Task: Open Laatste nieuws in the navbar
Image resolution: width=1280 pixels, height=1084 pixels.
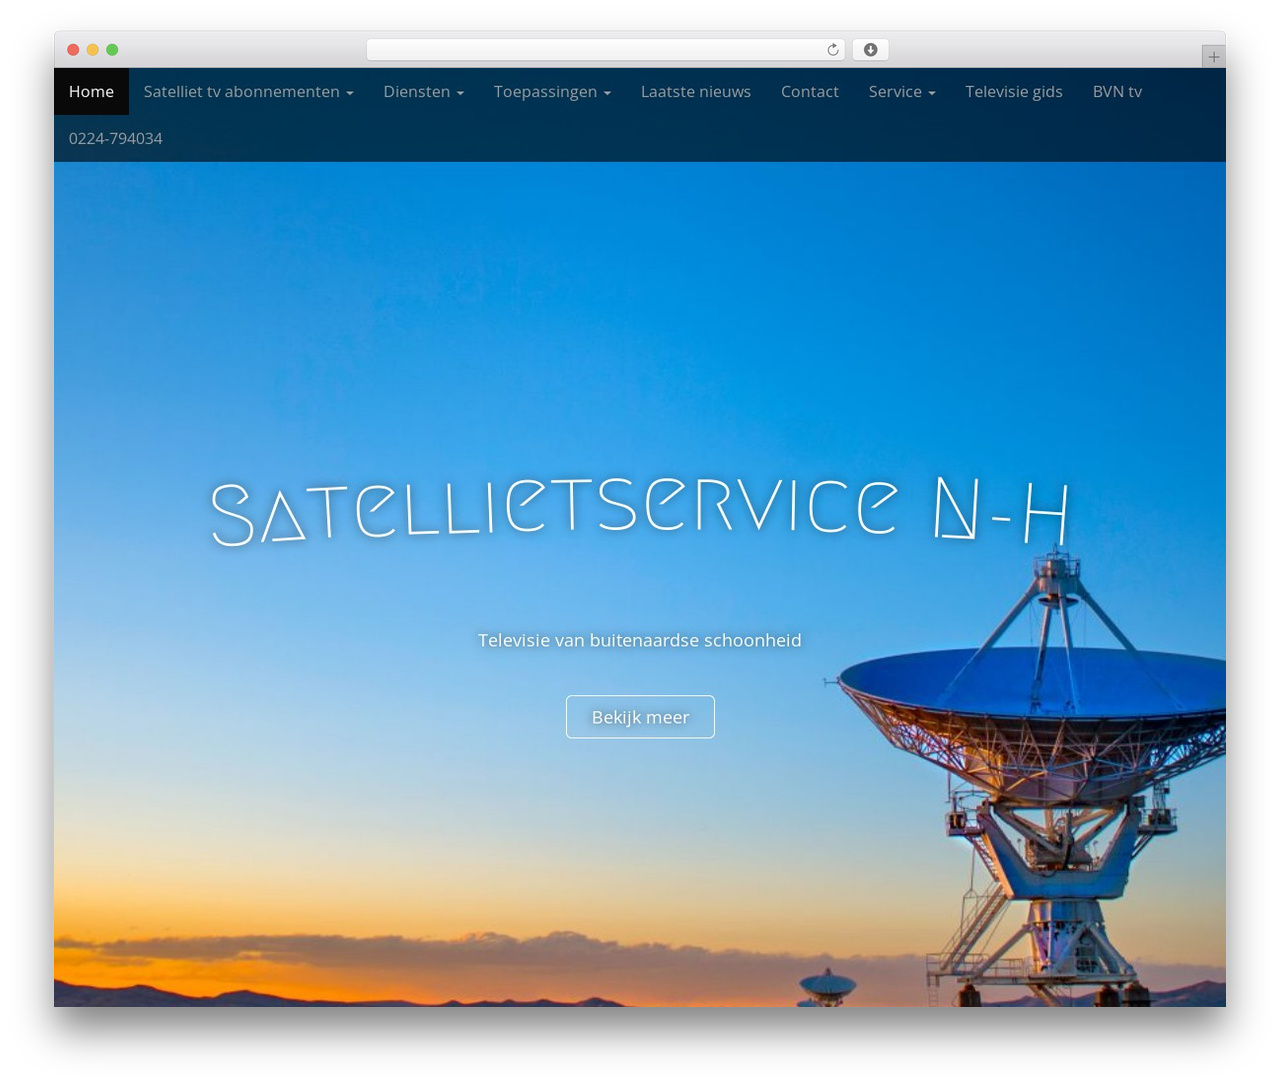Action: [696, 92]
